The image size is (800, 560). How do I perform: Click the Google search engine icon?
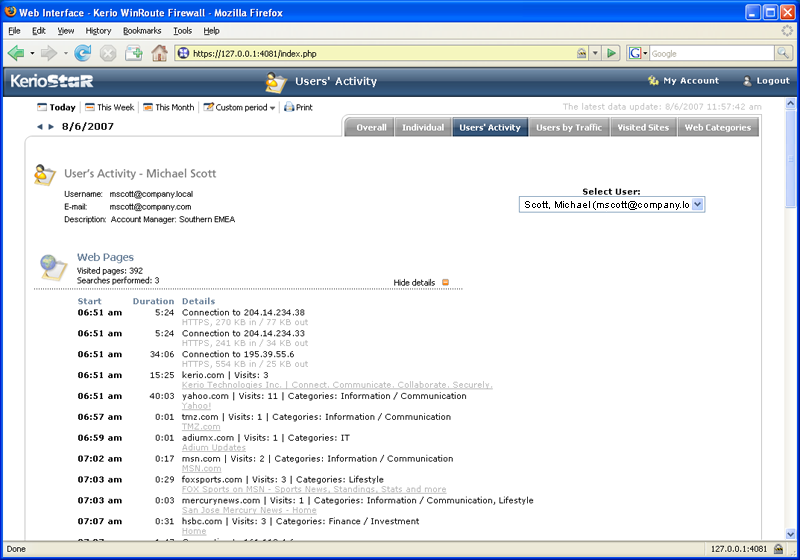click(635, 53)
